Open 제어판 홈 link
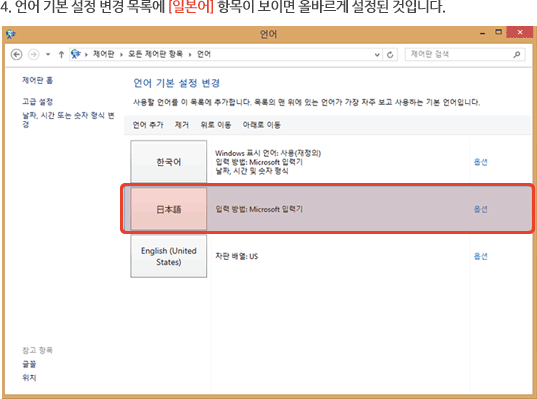 coord(38,80)
